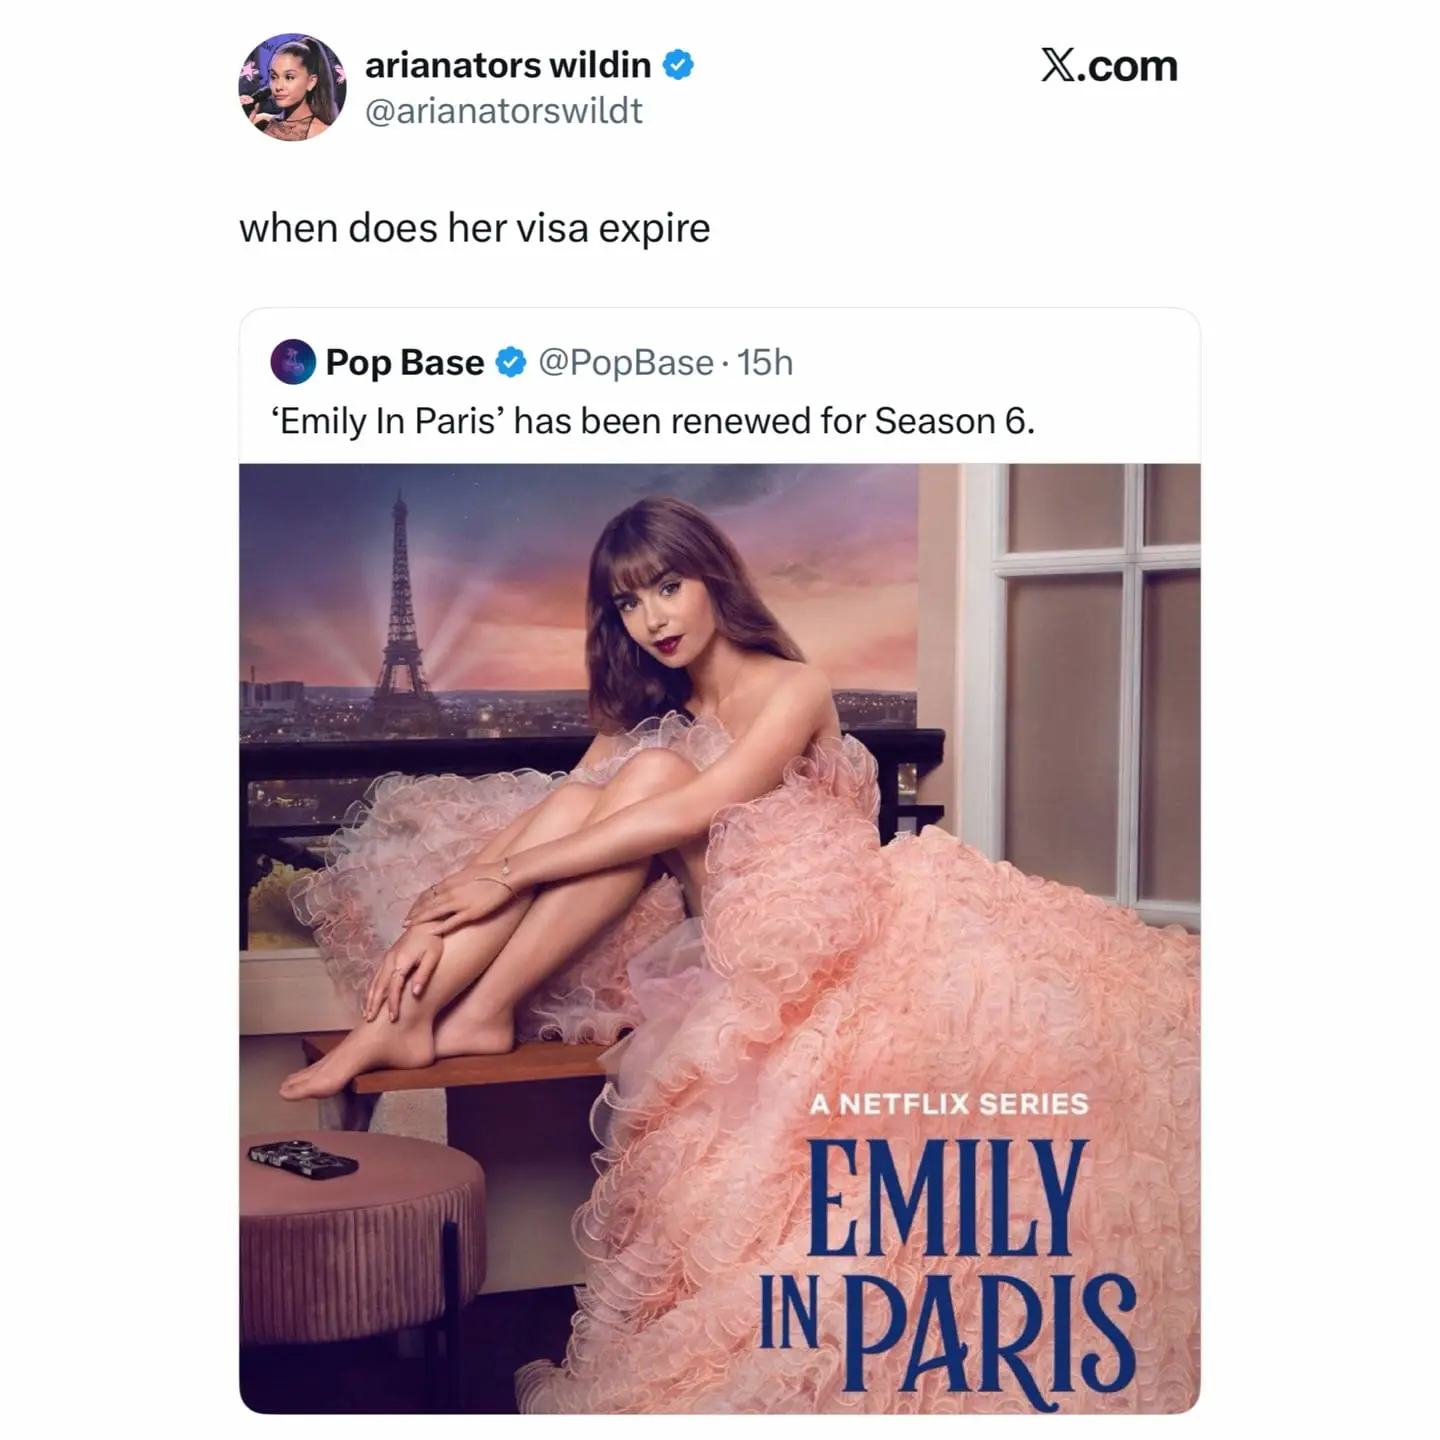Click the phone on the pink stool
This screenshot has height=1440, width=1440.
303,1158
